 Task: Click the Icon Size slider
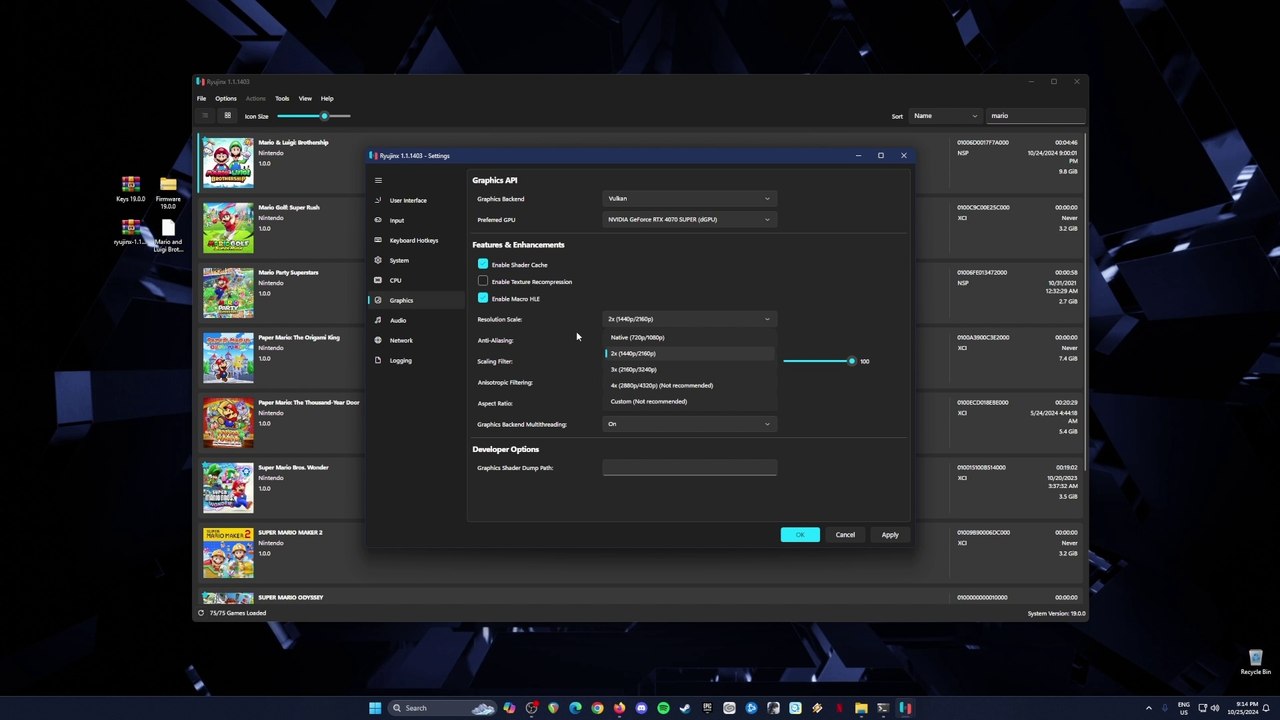coord(314,116)
